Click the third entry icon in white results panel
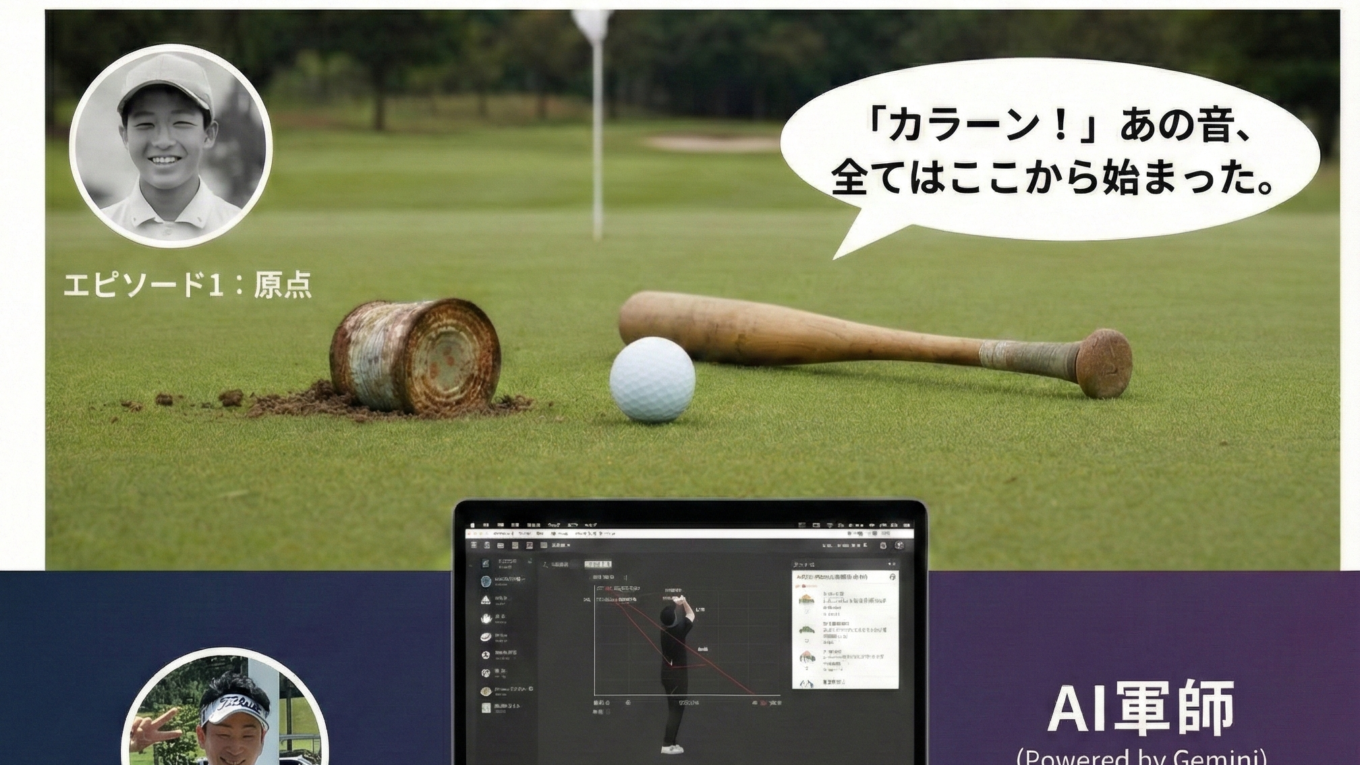 (x=806, y=657)
